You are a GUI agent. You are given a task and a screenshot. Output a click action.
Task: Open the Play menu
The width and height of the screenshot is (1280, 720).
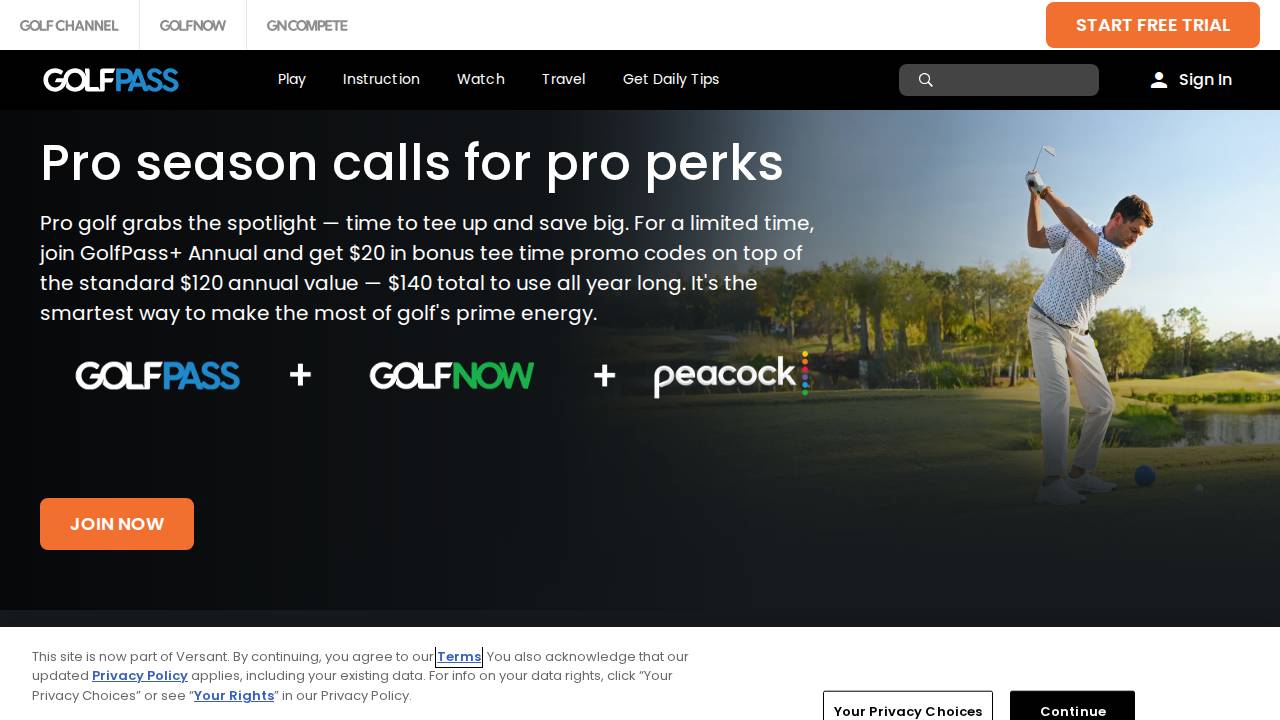(292, 80)
